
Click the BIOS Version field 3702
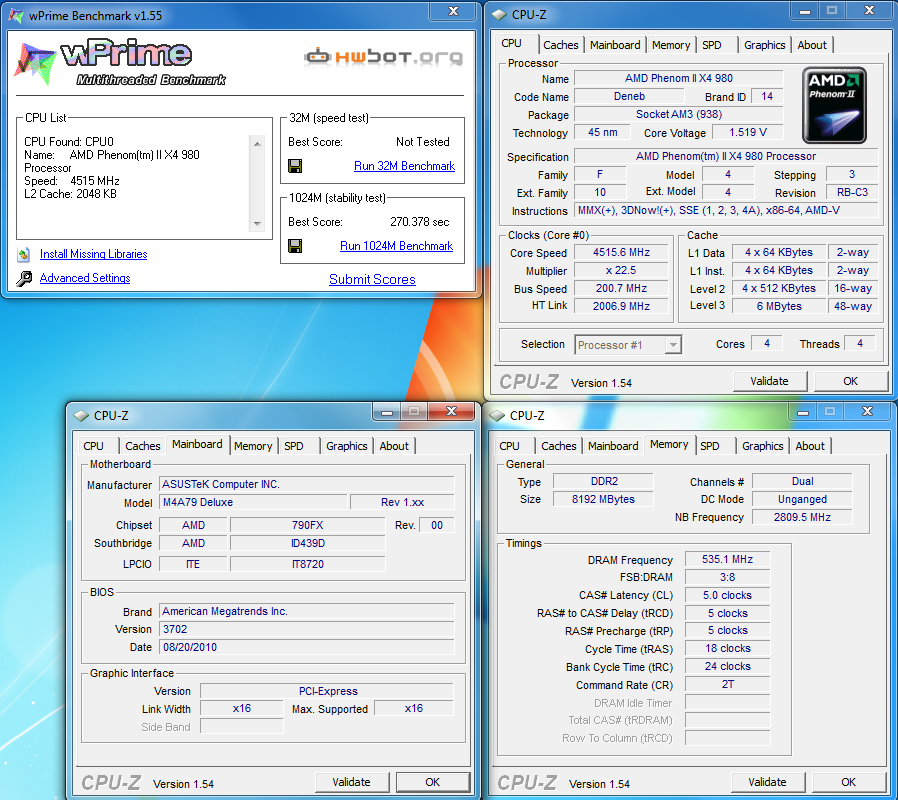click(x=307, y=629)
